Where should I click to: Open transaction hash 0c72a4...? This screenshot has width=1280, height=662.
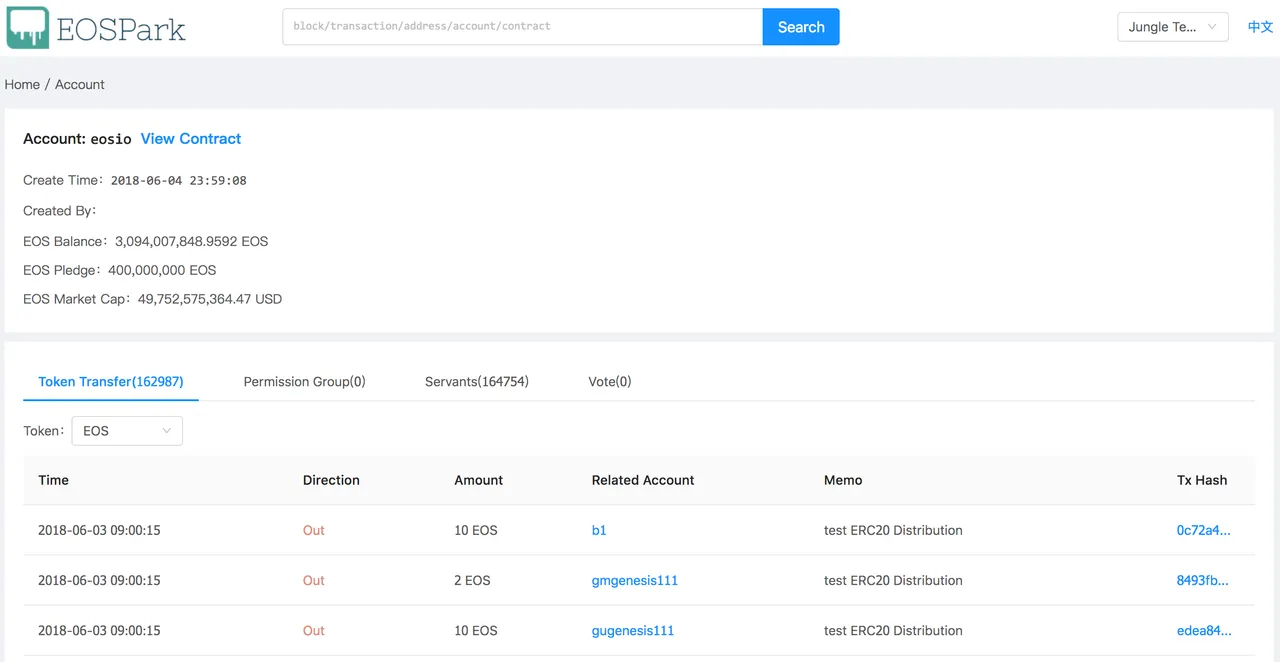click(1204, 531)
